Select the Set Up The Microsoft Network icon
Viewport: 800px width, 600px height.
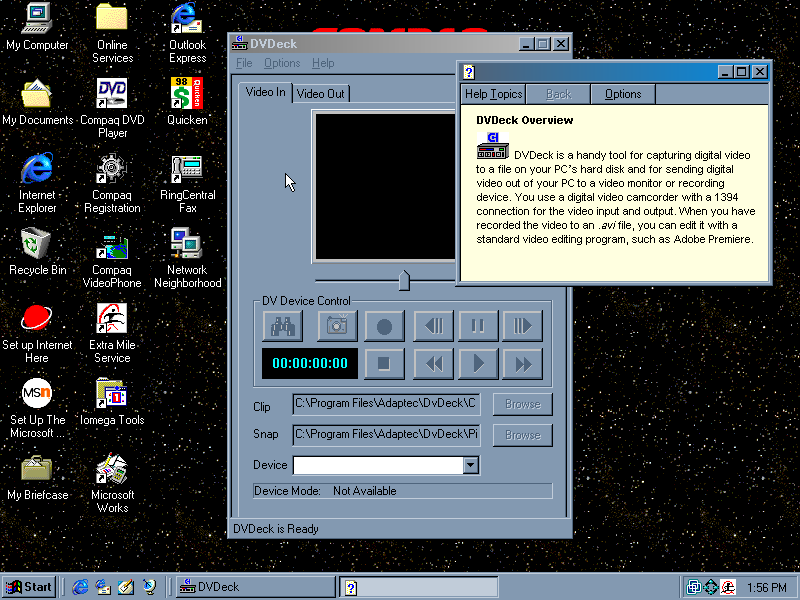pos(37,408)
